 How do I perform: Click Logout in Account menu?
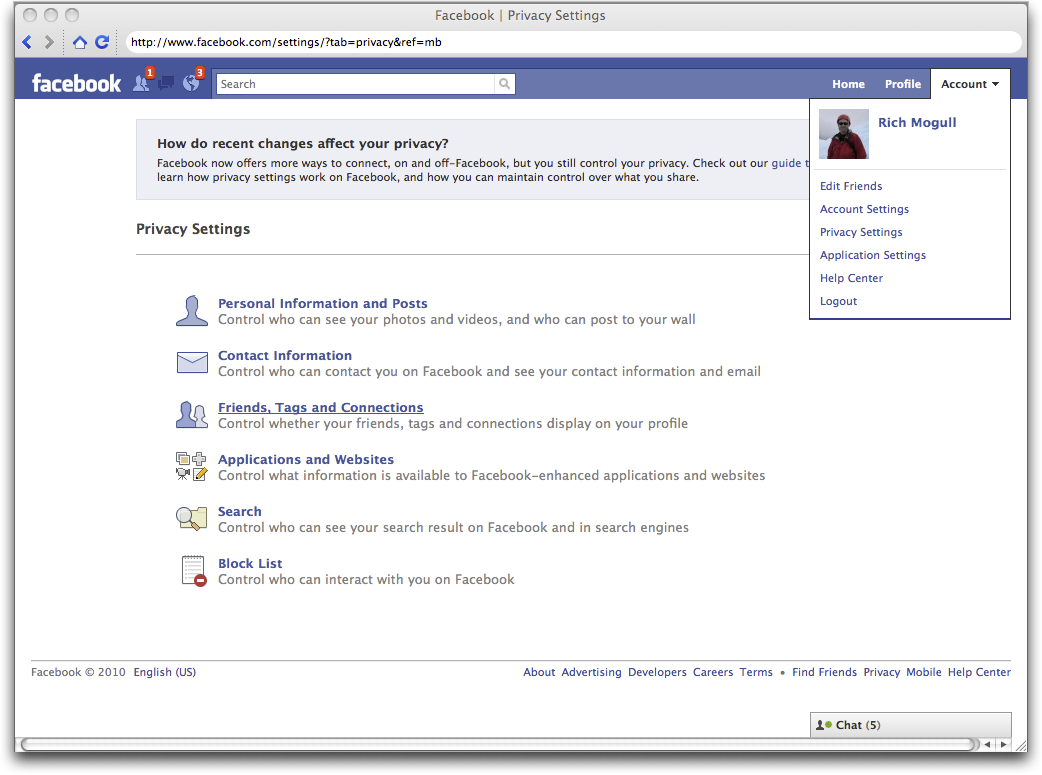(x=839, y=301)
